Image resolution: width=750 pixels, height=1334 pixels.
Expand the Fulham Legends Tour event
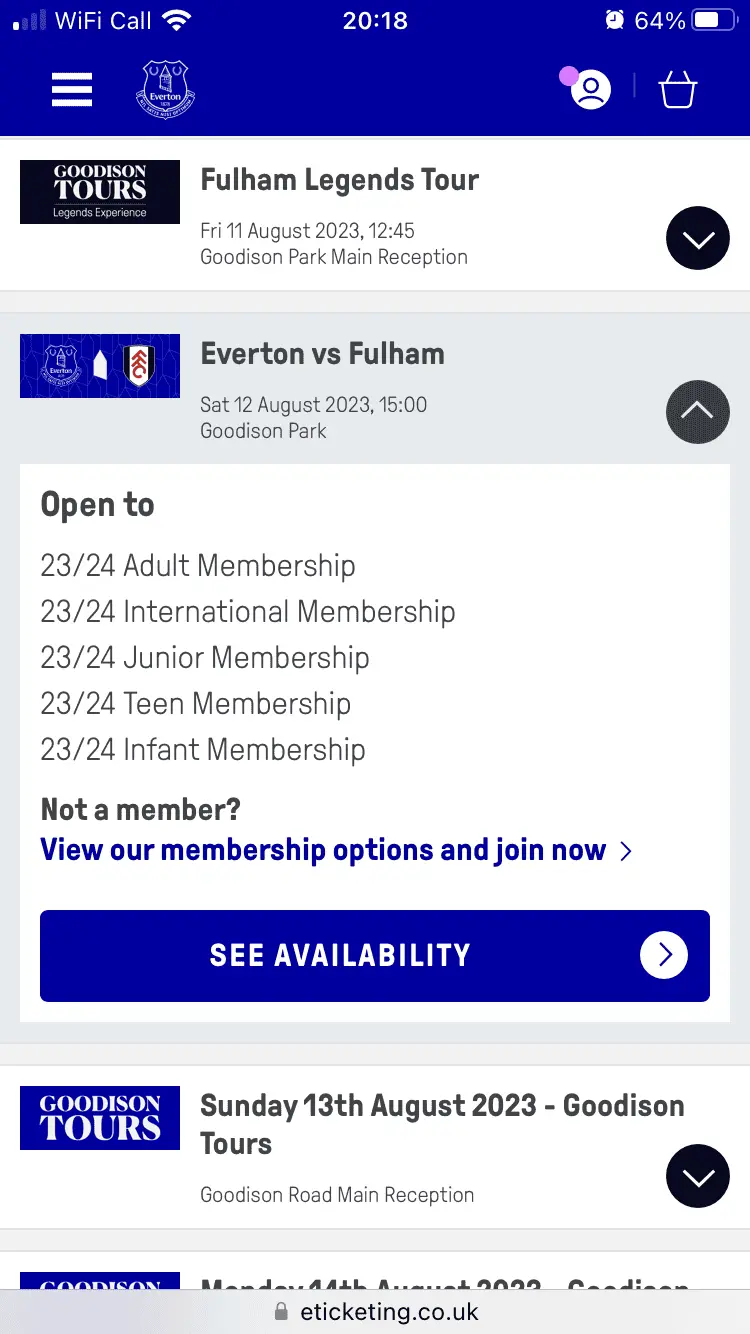tap(697, 238)
